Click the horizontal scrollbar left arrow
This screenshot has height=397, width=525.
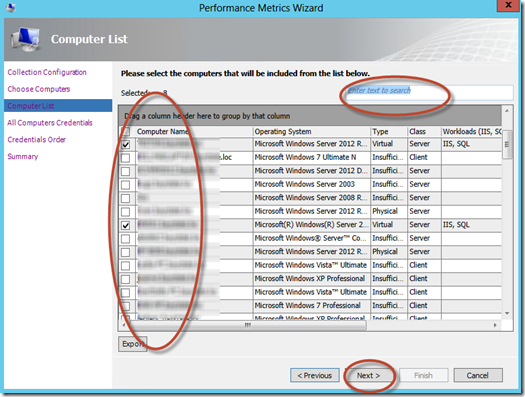click(x=124, y=325)
